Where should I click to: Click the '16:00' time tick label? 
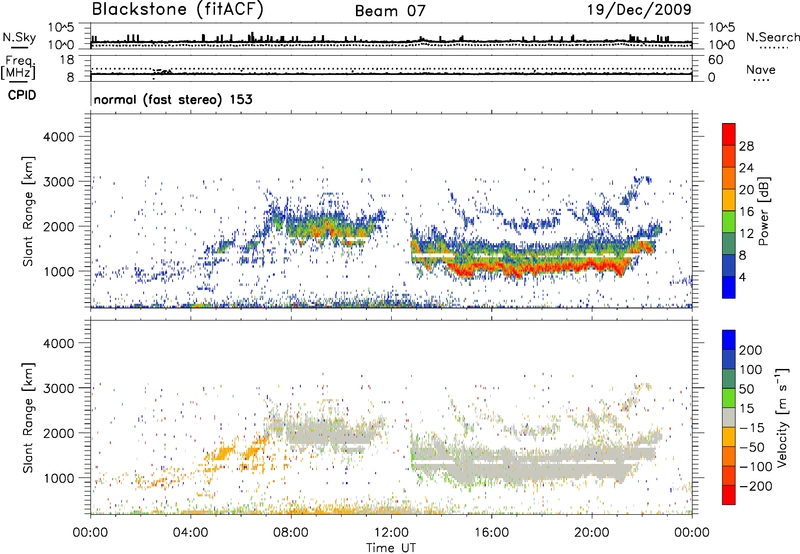(x=491, y=533)
